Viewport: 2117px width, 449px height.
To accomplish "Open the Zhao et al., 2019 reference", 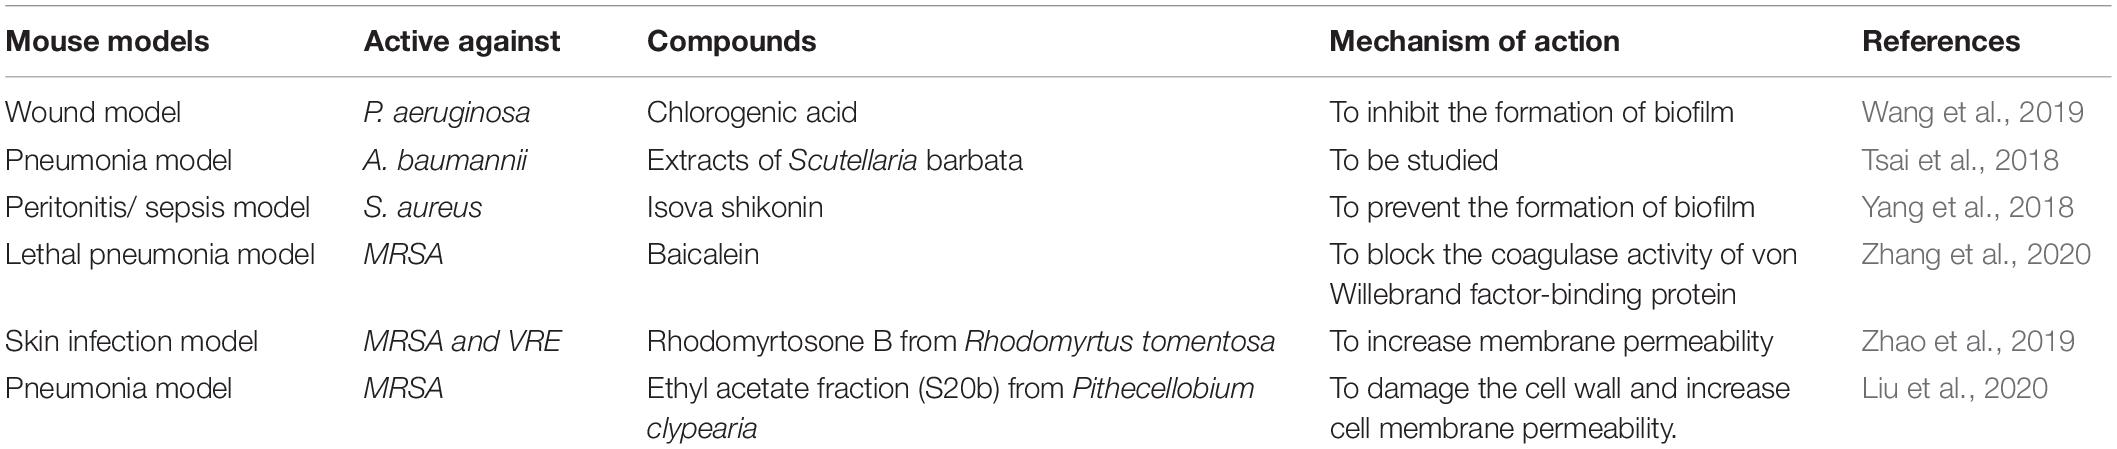I will pos(1967,341).
